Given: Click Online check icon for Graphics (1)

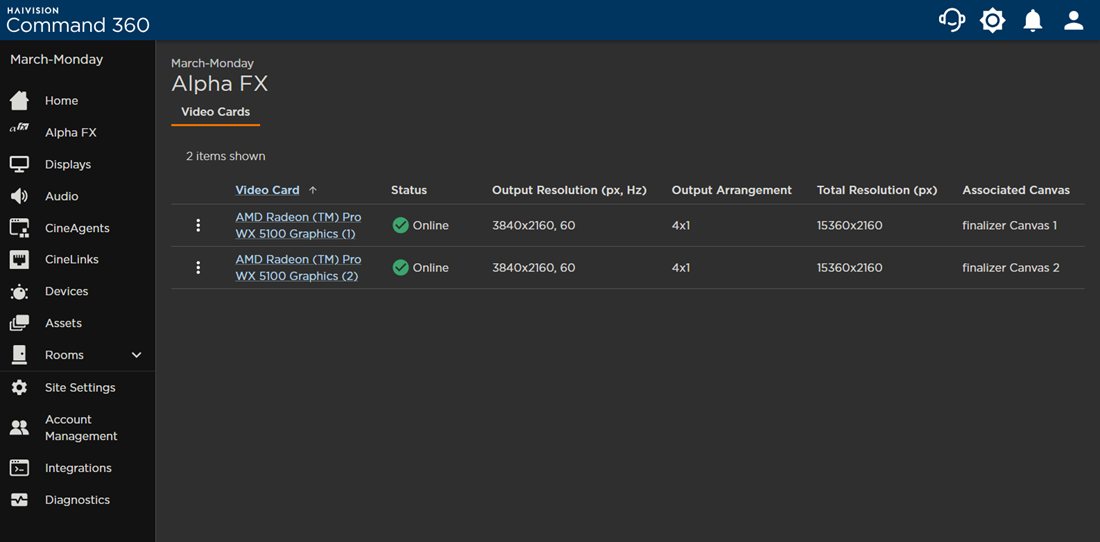Looking at the screenshot, I should point(401,225).
